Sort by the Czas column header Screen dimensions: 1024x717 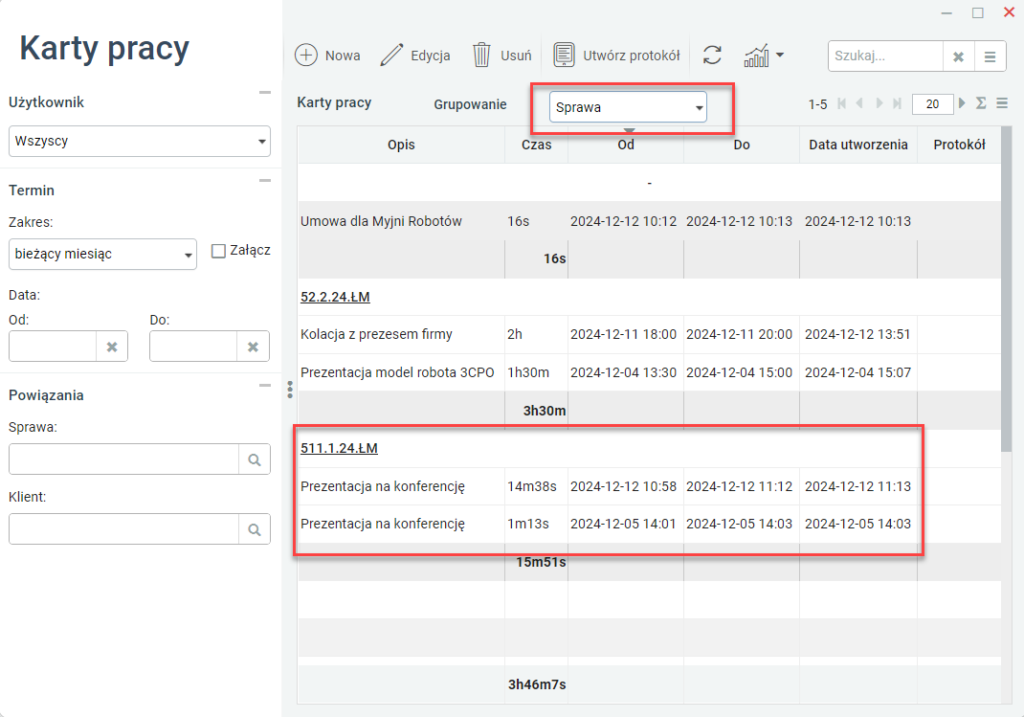pos(536,145)
